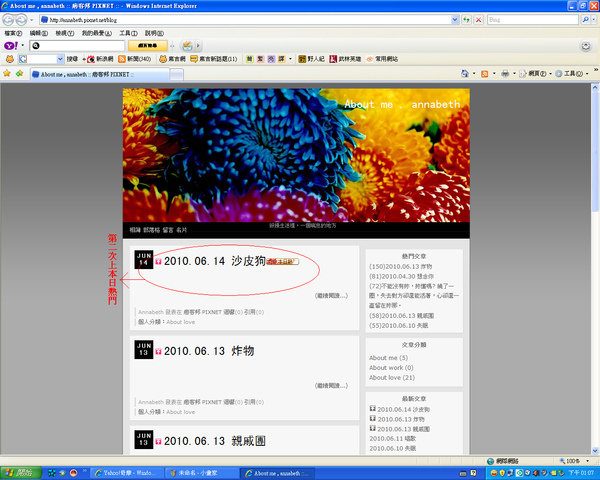Click the Windows 開始 Start button
The height and width of the screenshot is (480, 600).
(x=21, y=473)
